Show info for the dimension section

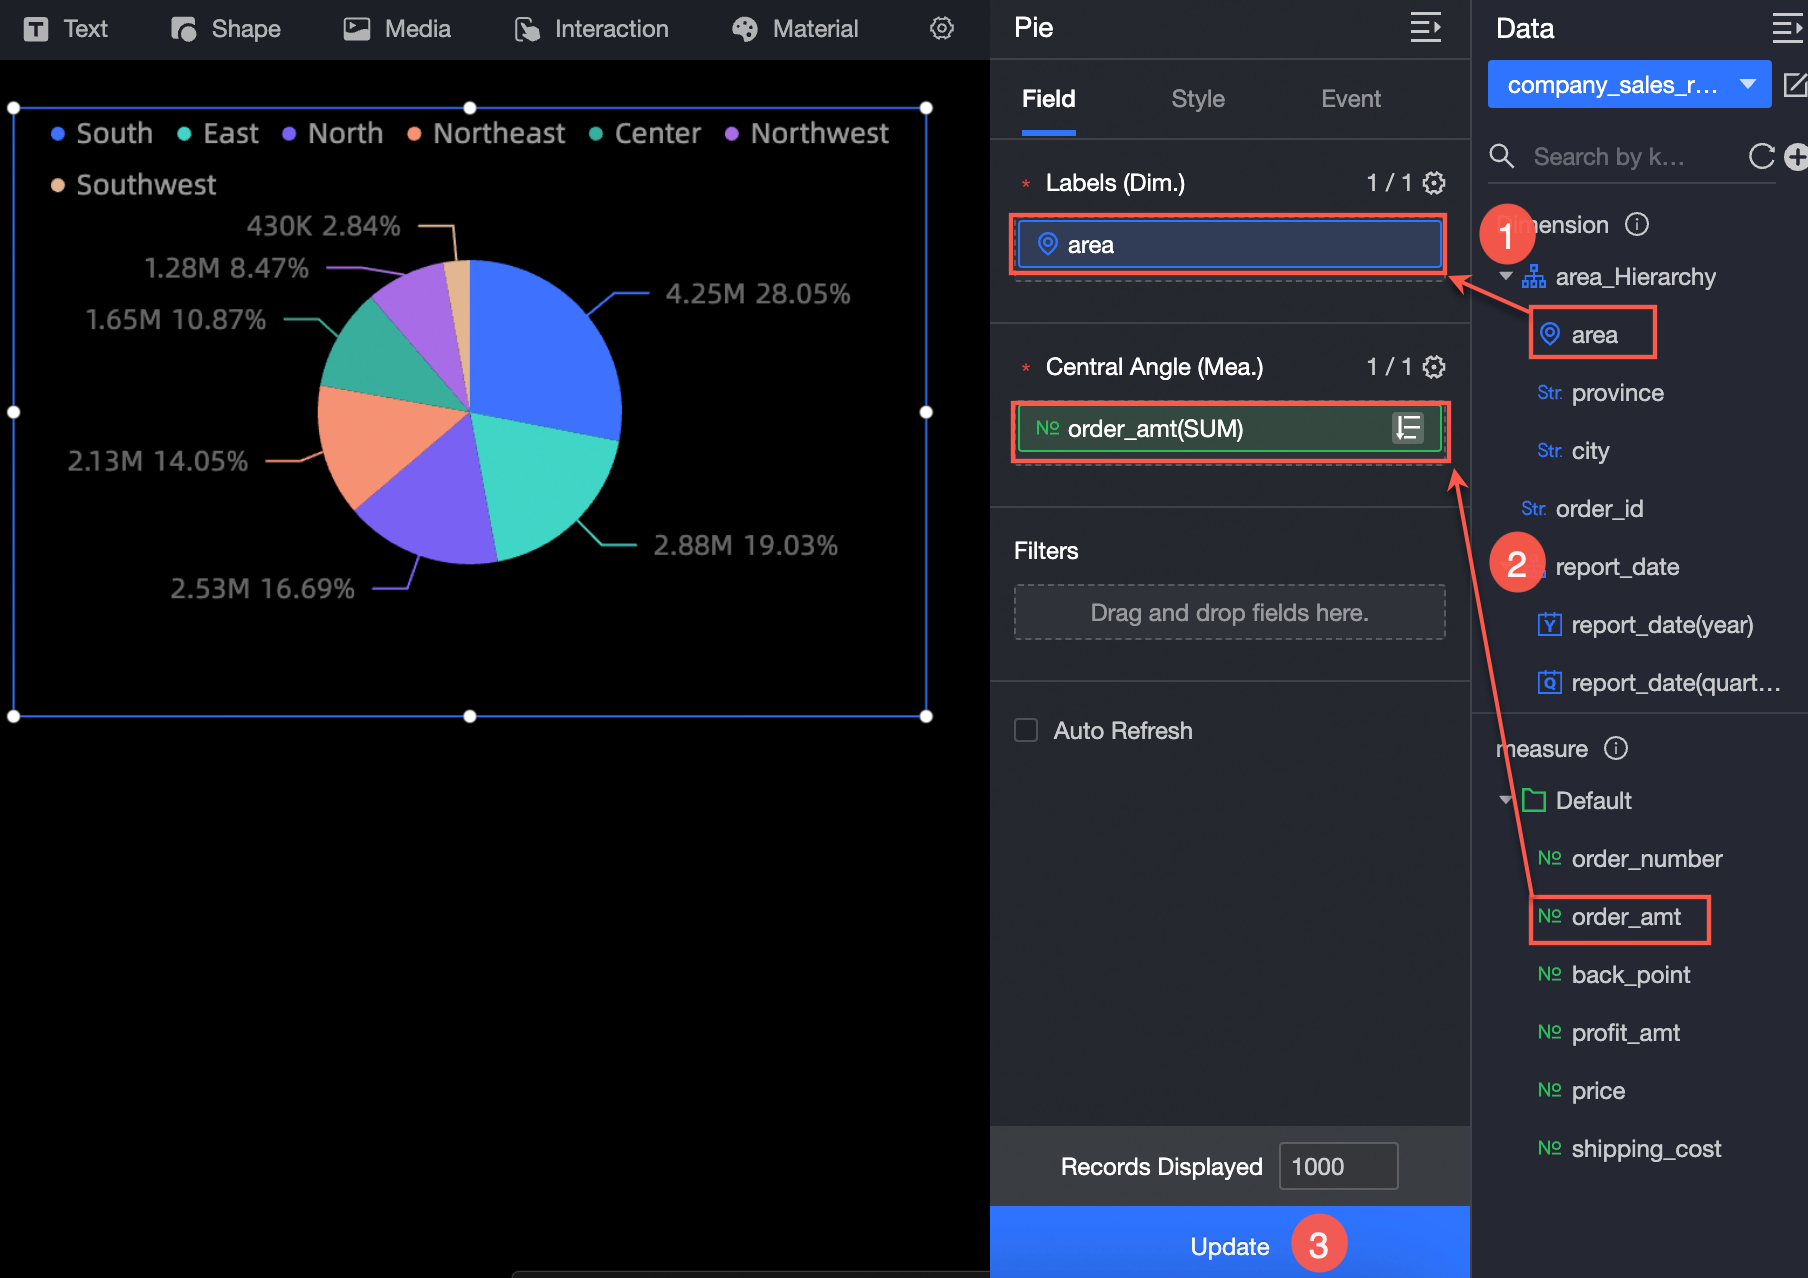pos(1637,224)
